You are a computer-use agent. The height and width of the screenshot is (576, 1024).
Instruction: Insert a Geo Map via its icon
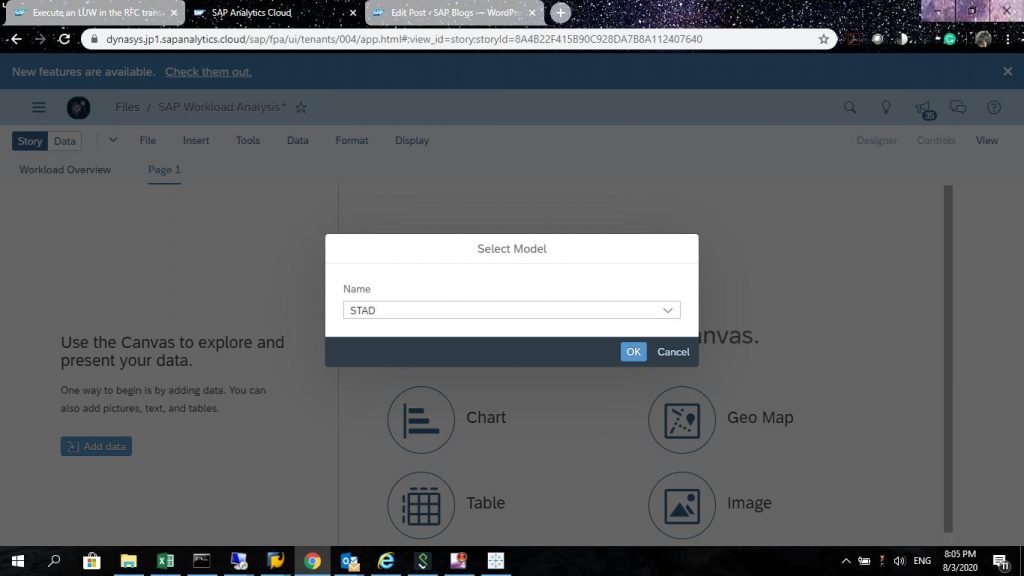coord(682,419)
